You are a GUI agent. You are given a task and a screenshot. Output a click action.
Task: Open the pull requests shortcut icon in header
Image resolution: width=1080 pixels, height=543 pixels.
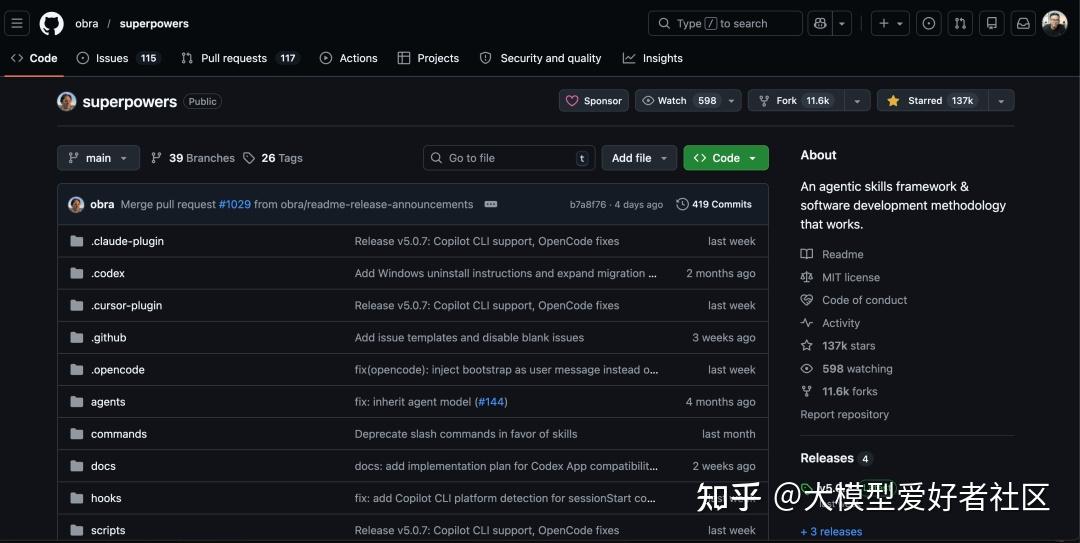(x=960, y=23)
